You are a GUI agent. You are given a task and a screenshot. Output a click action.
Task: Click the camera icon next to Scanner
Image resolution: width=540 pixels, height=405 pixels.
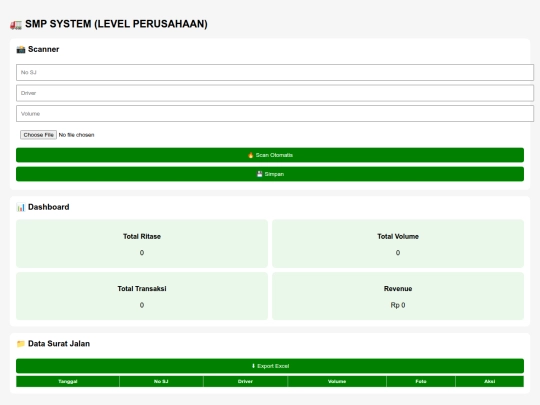(x=21, y=50)
